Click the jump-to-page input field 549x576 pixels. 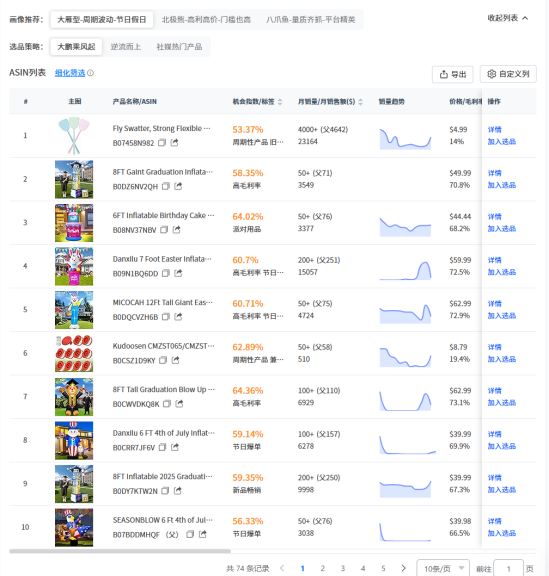(509, 569)
